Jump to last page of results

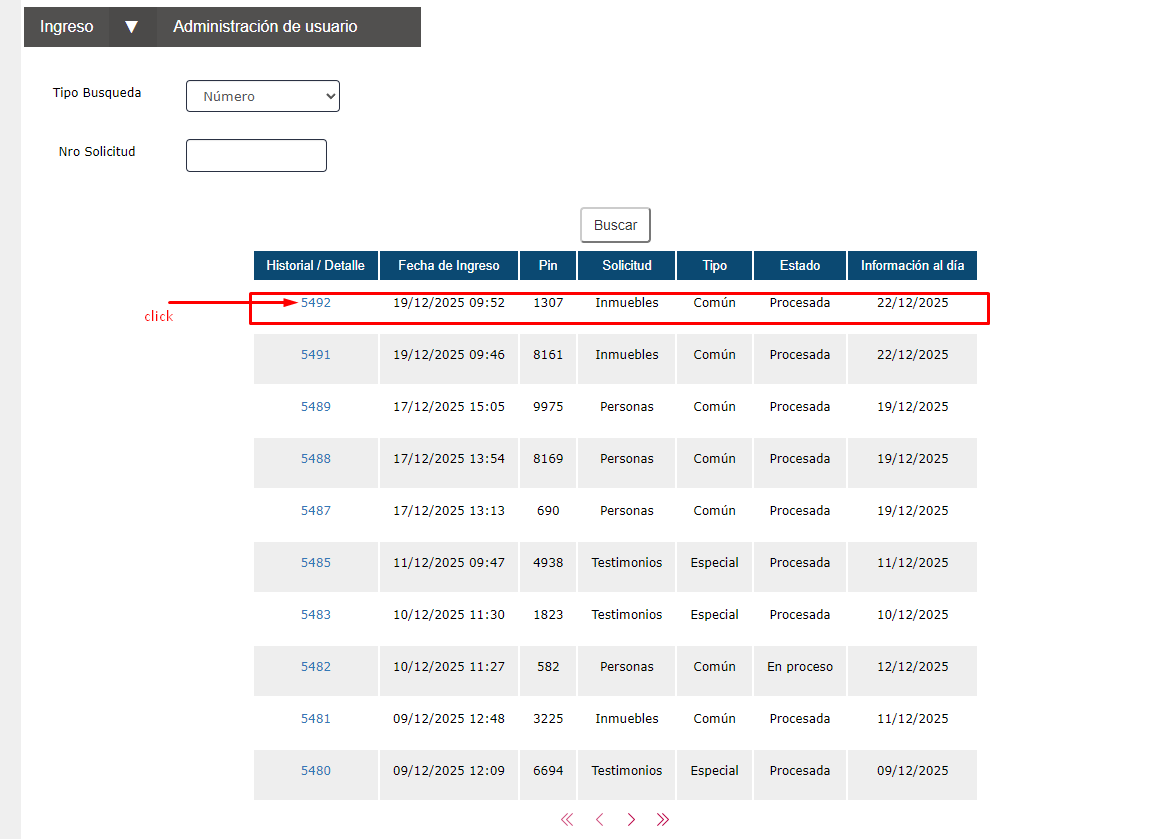click(663, 820)
